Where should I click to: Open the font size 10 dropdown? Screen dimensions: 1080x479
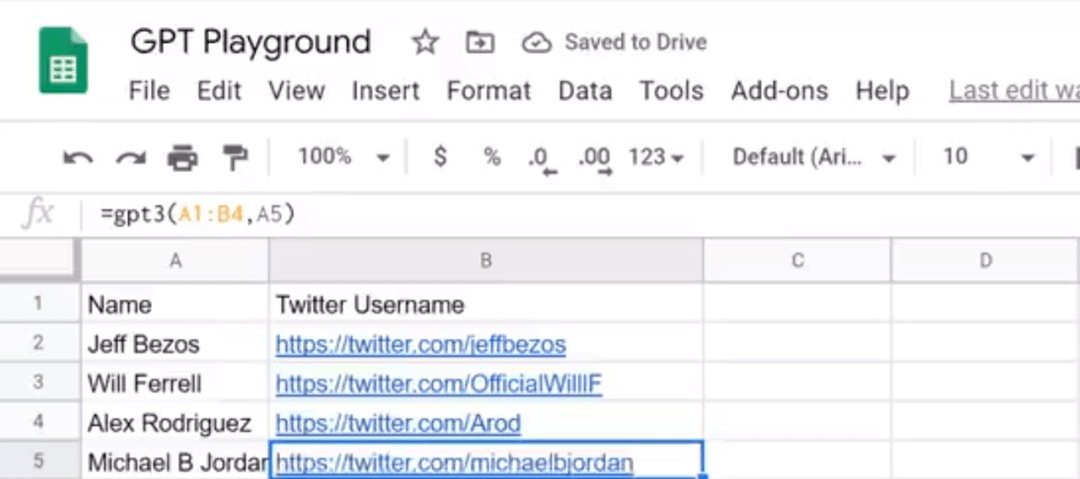(987, 157)
